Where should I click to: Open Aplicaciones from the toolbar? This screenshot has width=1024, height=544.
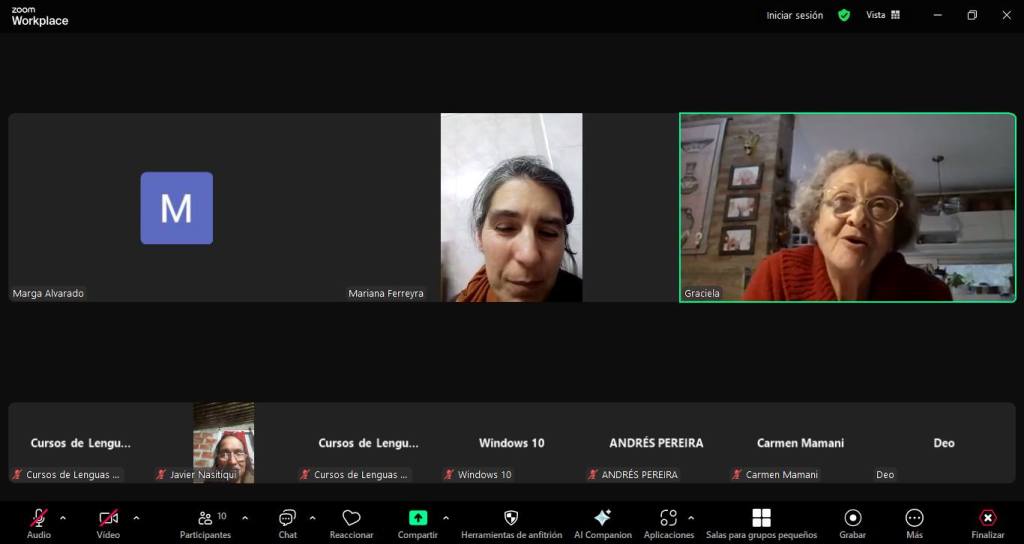point(668,522)
